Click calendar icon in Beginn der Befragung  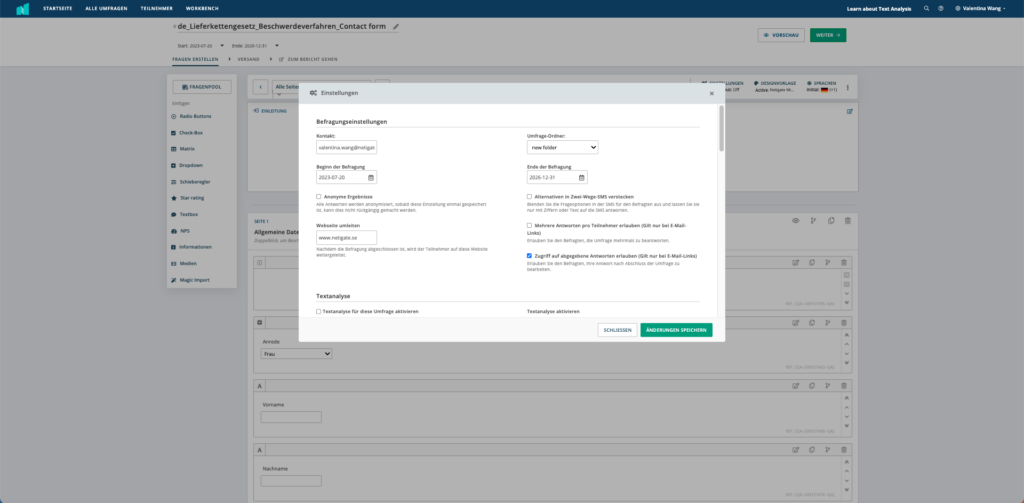point(371,177)
